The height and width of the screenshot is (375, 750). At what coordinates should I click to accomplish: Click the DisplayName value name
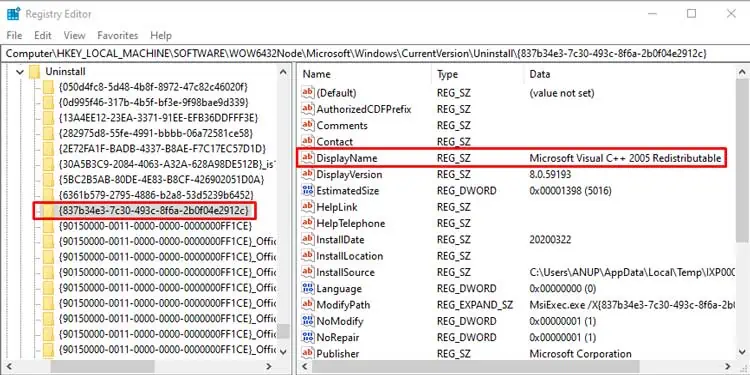click(x=347, y=158)
